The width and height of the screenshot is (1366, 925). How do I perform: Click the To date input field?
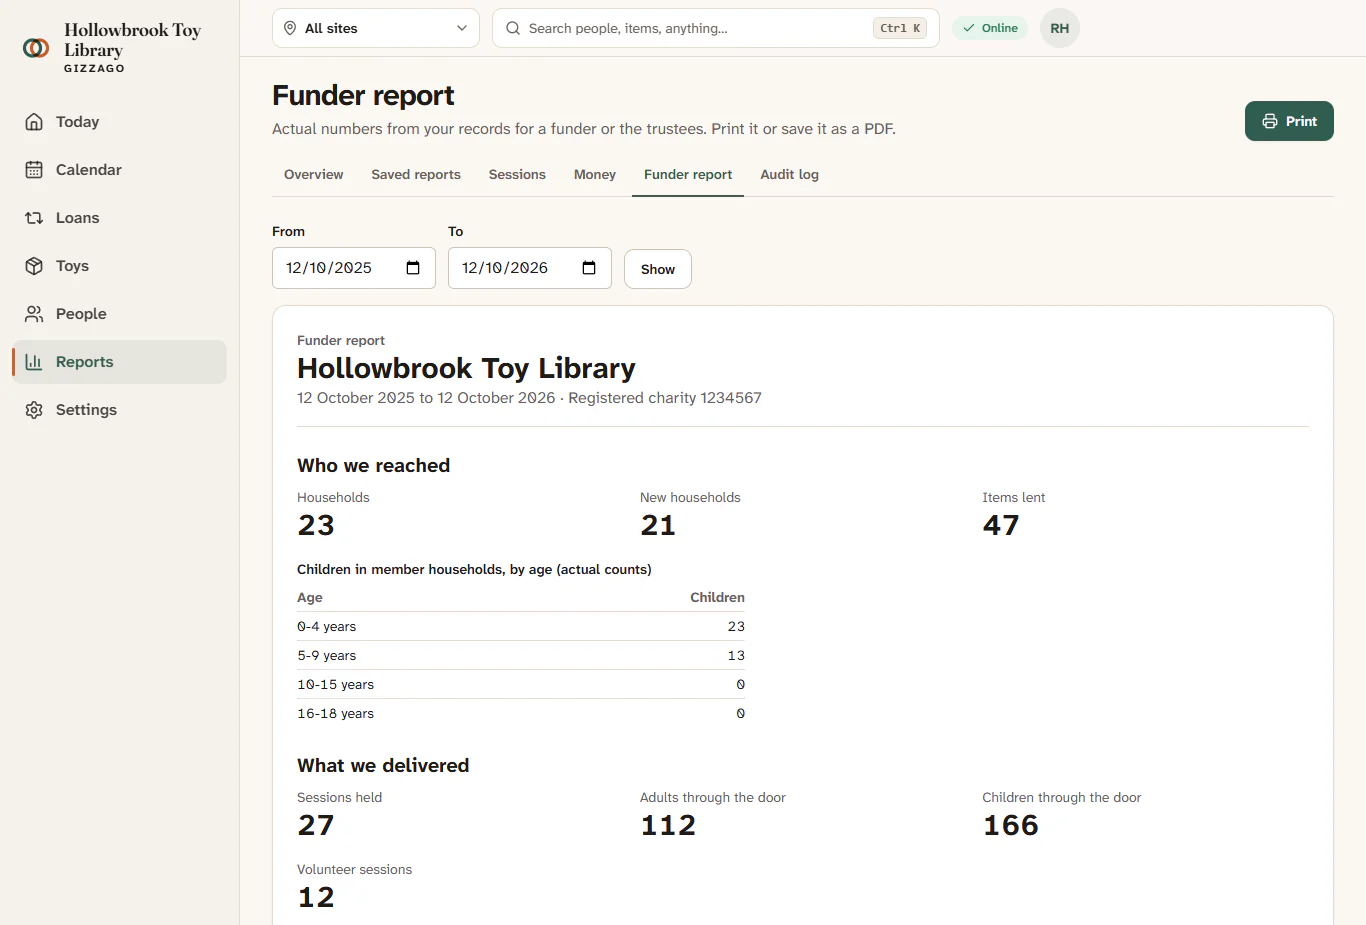click(530, 268)
